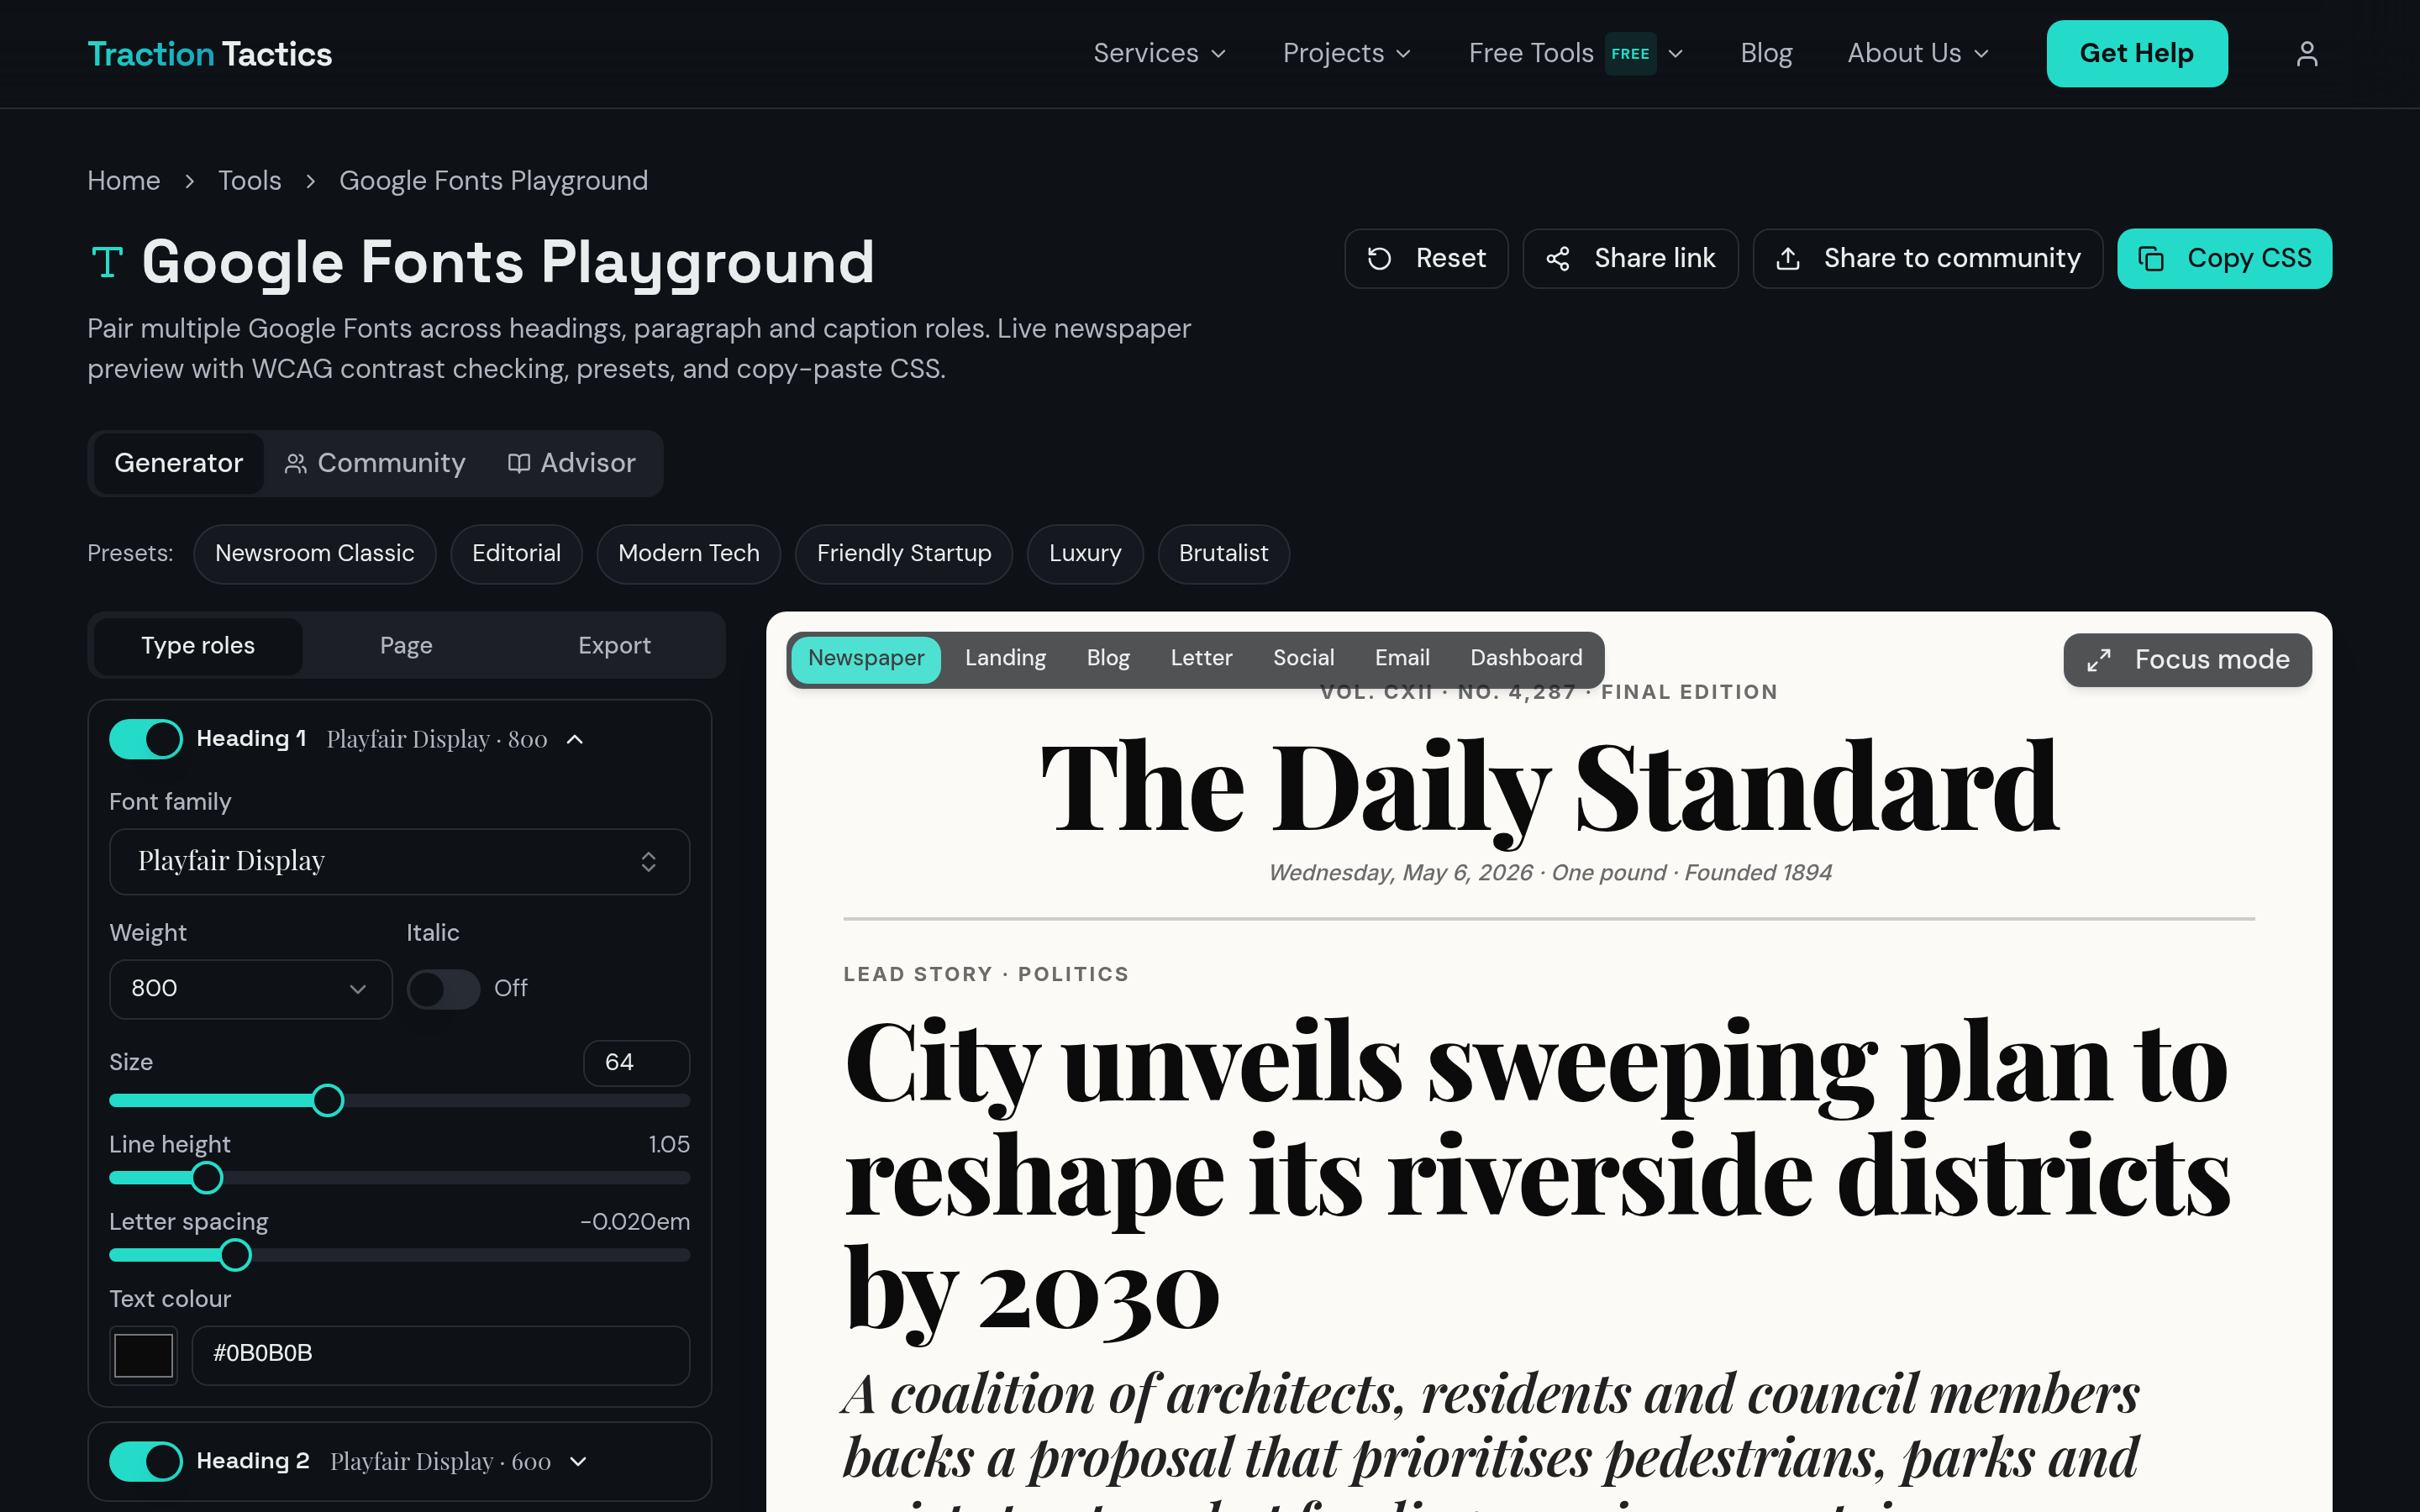The image size is (2420, 1512).
Task: Show the Landing preview
Action: [x=1005, y=659]
